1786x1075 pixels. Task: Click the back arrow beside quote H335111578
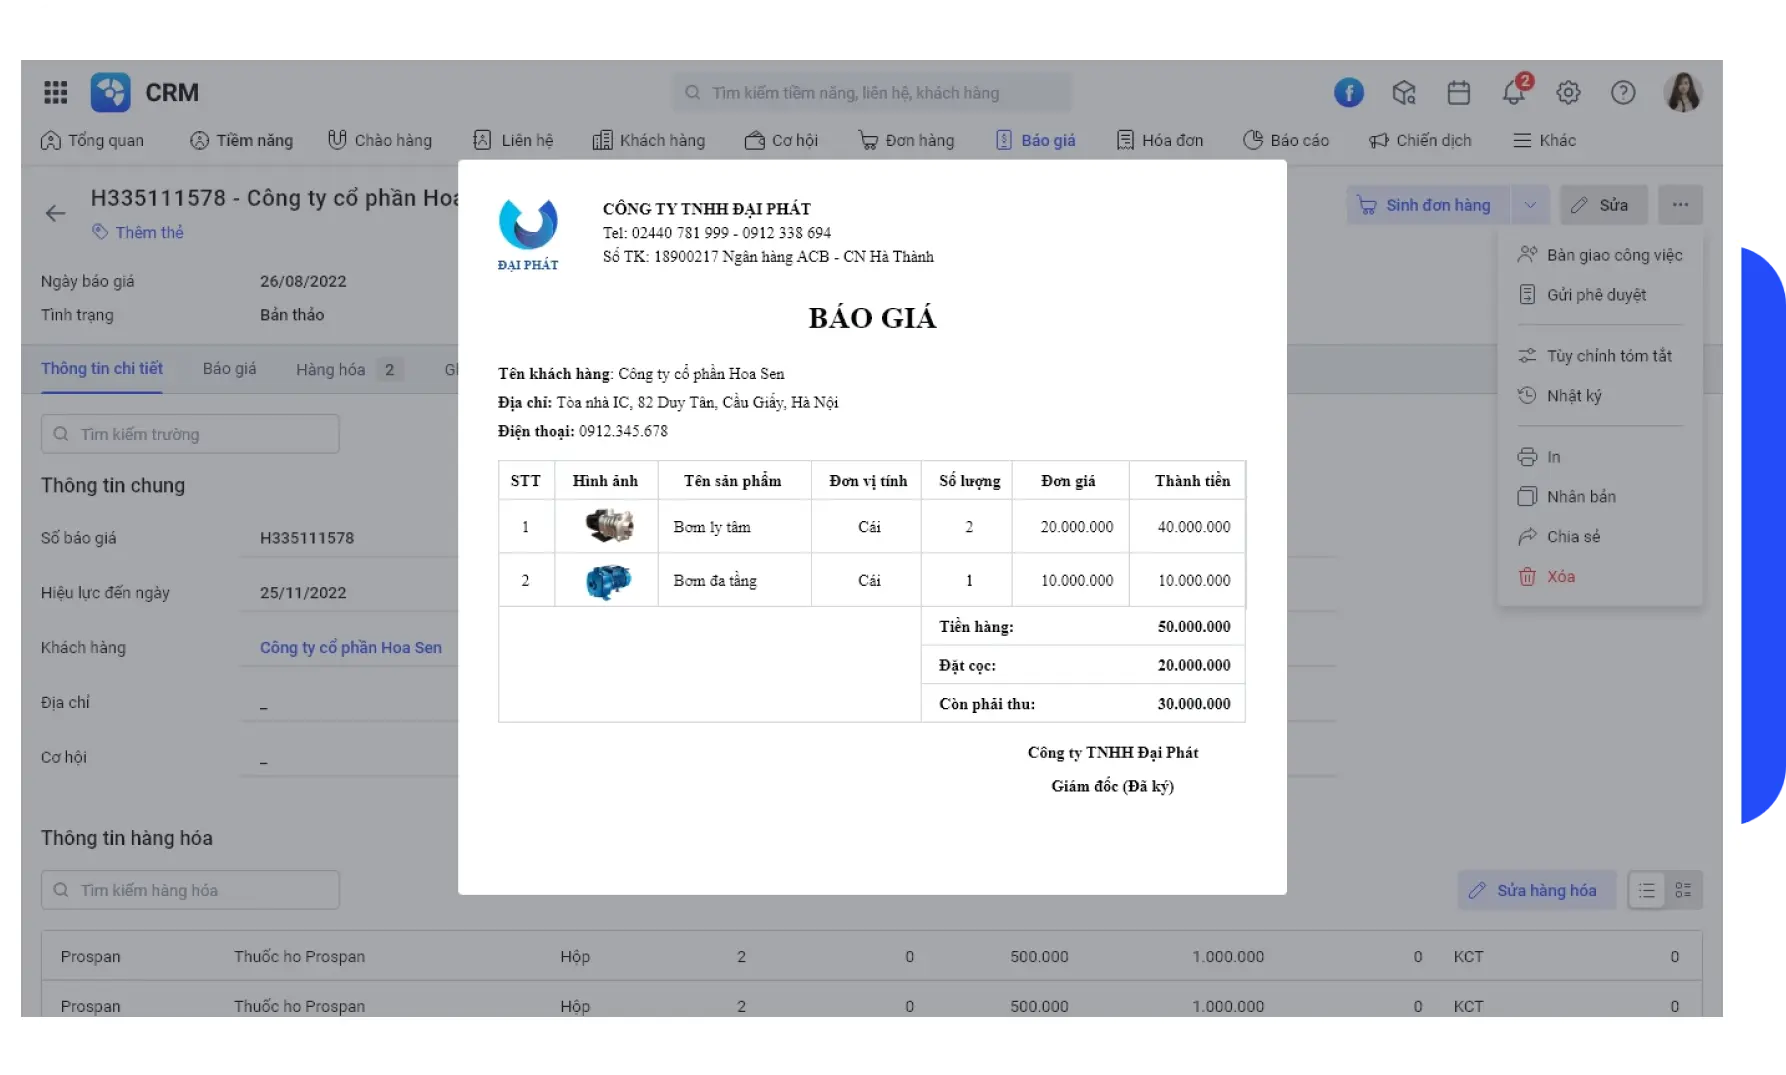55,213
